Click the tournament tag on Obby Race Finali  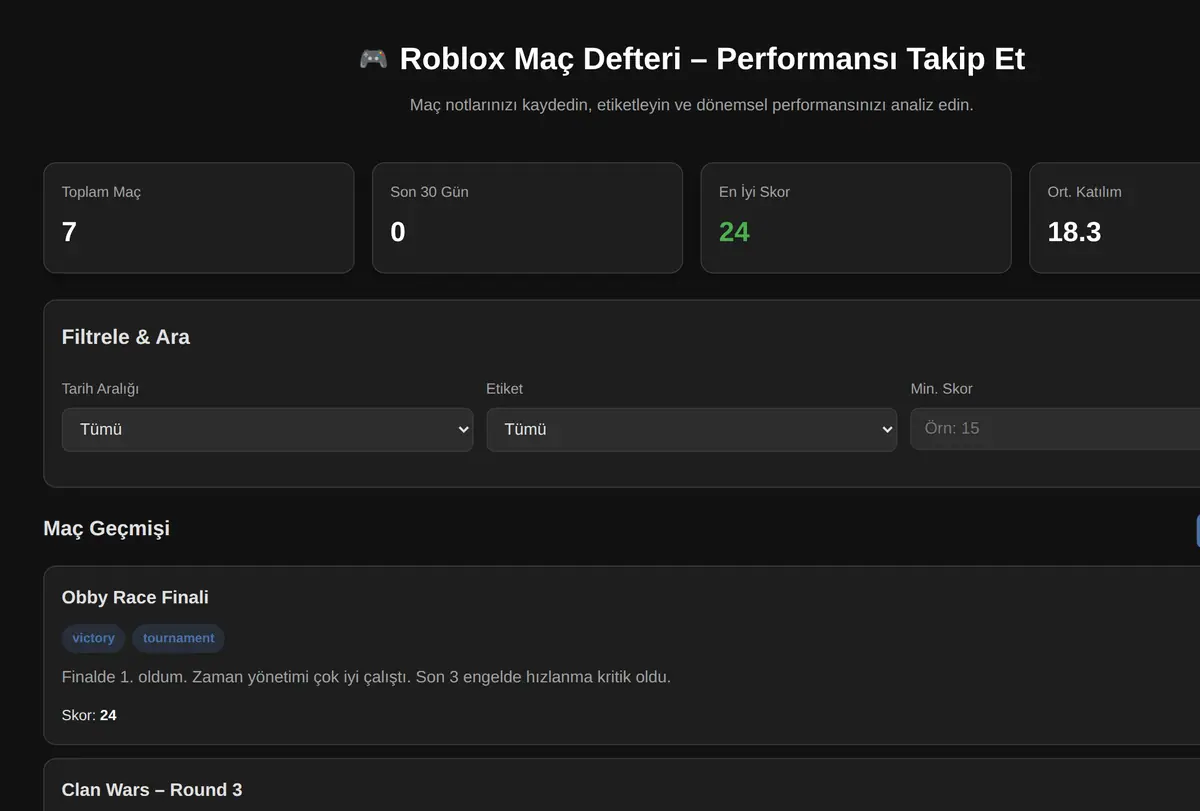coord(178,638)
